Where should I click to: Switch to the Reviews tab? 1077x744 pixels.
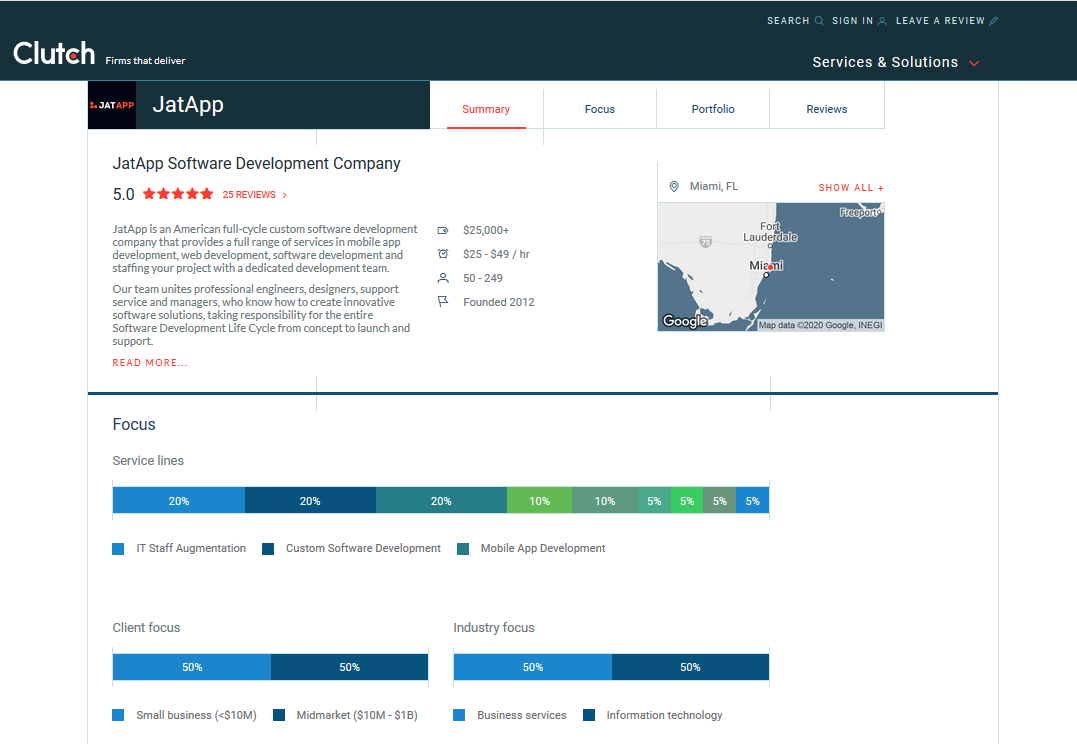coord(826,109)
